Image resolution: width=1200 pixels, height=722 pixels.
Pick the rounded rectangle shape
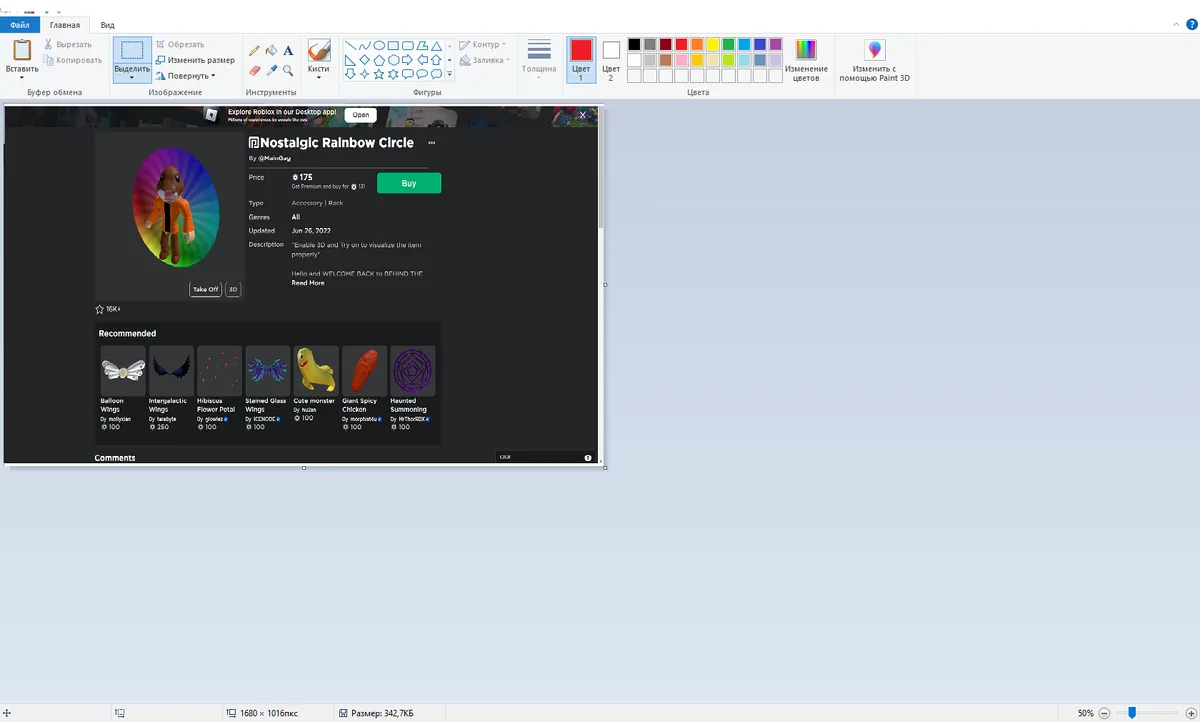[x=408, y=45]
